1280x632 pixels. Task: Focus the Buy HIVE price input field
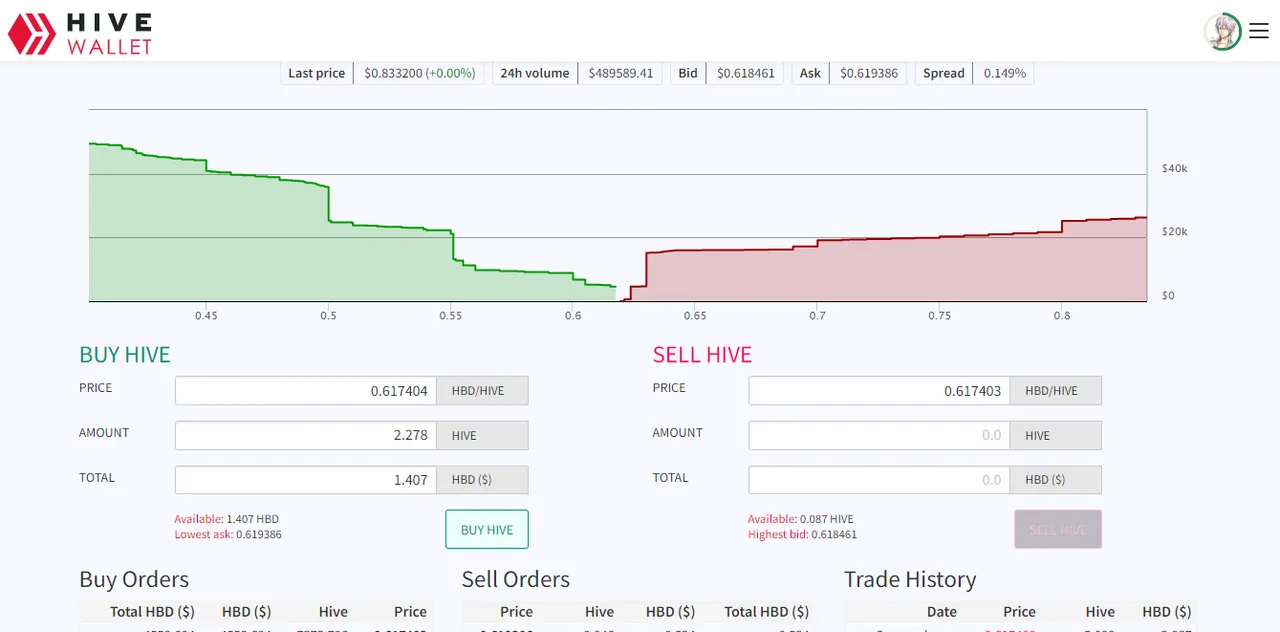pos(306,391)
